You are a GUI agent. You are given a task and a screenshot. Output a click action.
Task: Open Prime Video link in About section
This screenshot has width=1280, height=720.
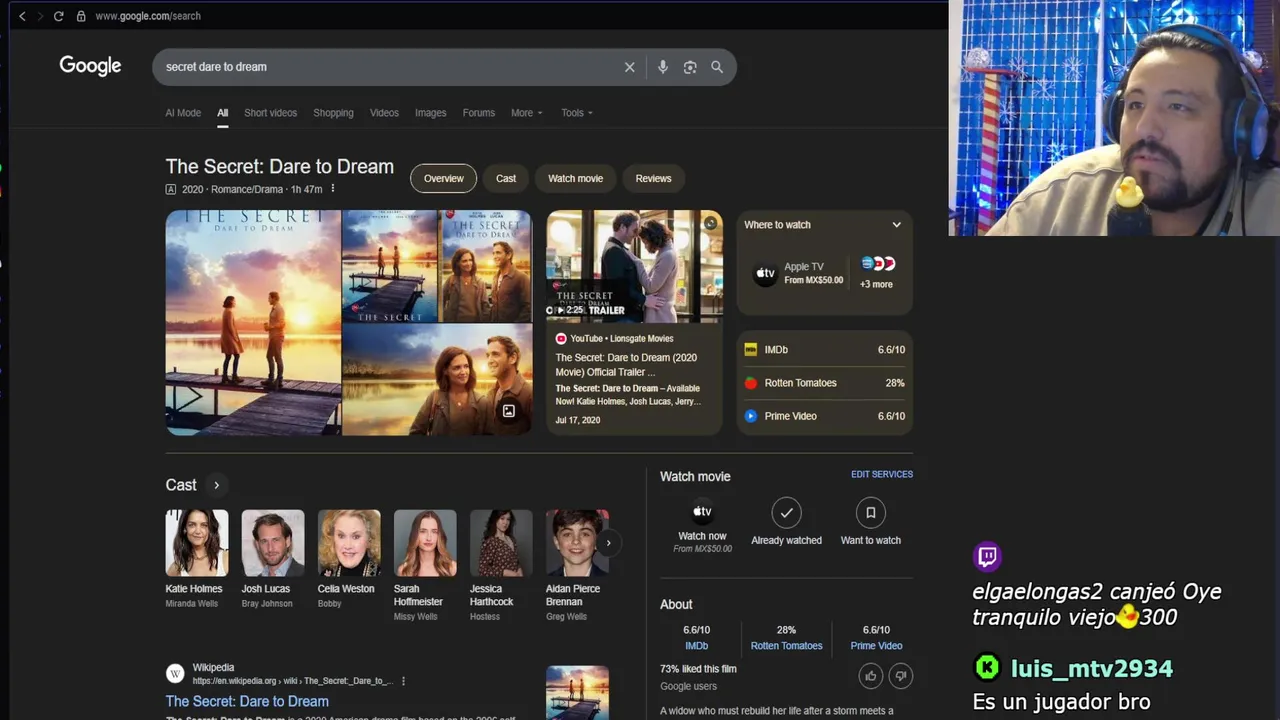(x=876, y=646)
